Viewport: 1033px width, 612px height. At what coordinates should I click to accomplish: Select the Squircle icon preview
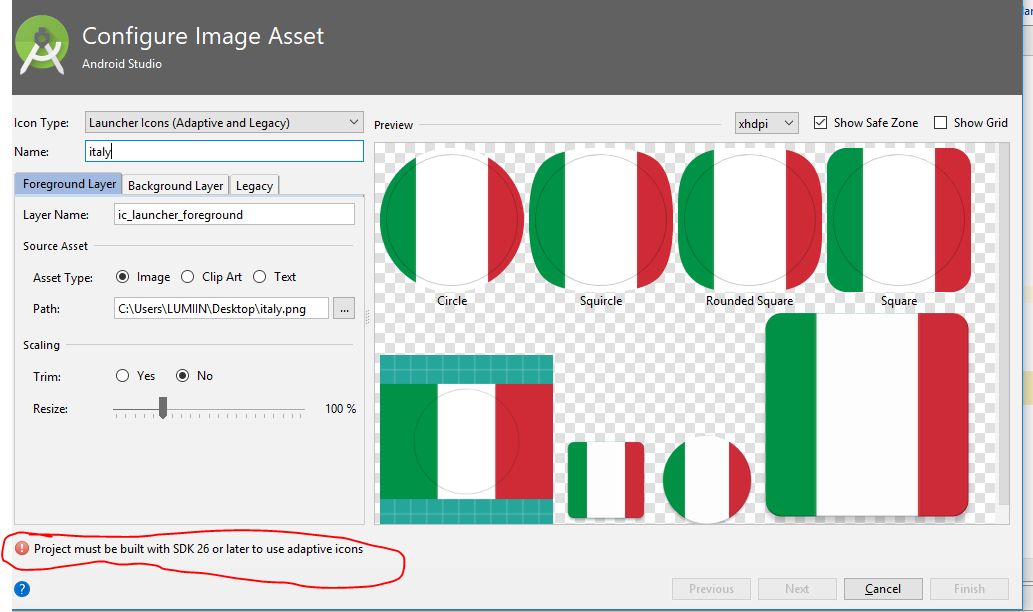click(601, 219)
